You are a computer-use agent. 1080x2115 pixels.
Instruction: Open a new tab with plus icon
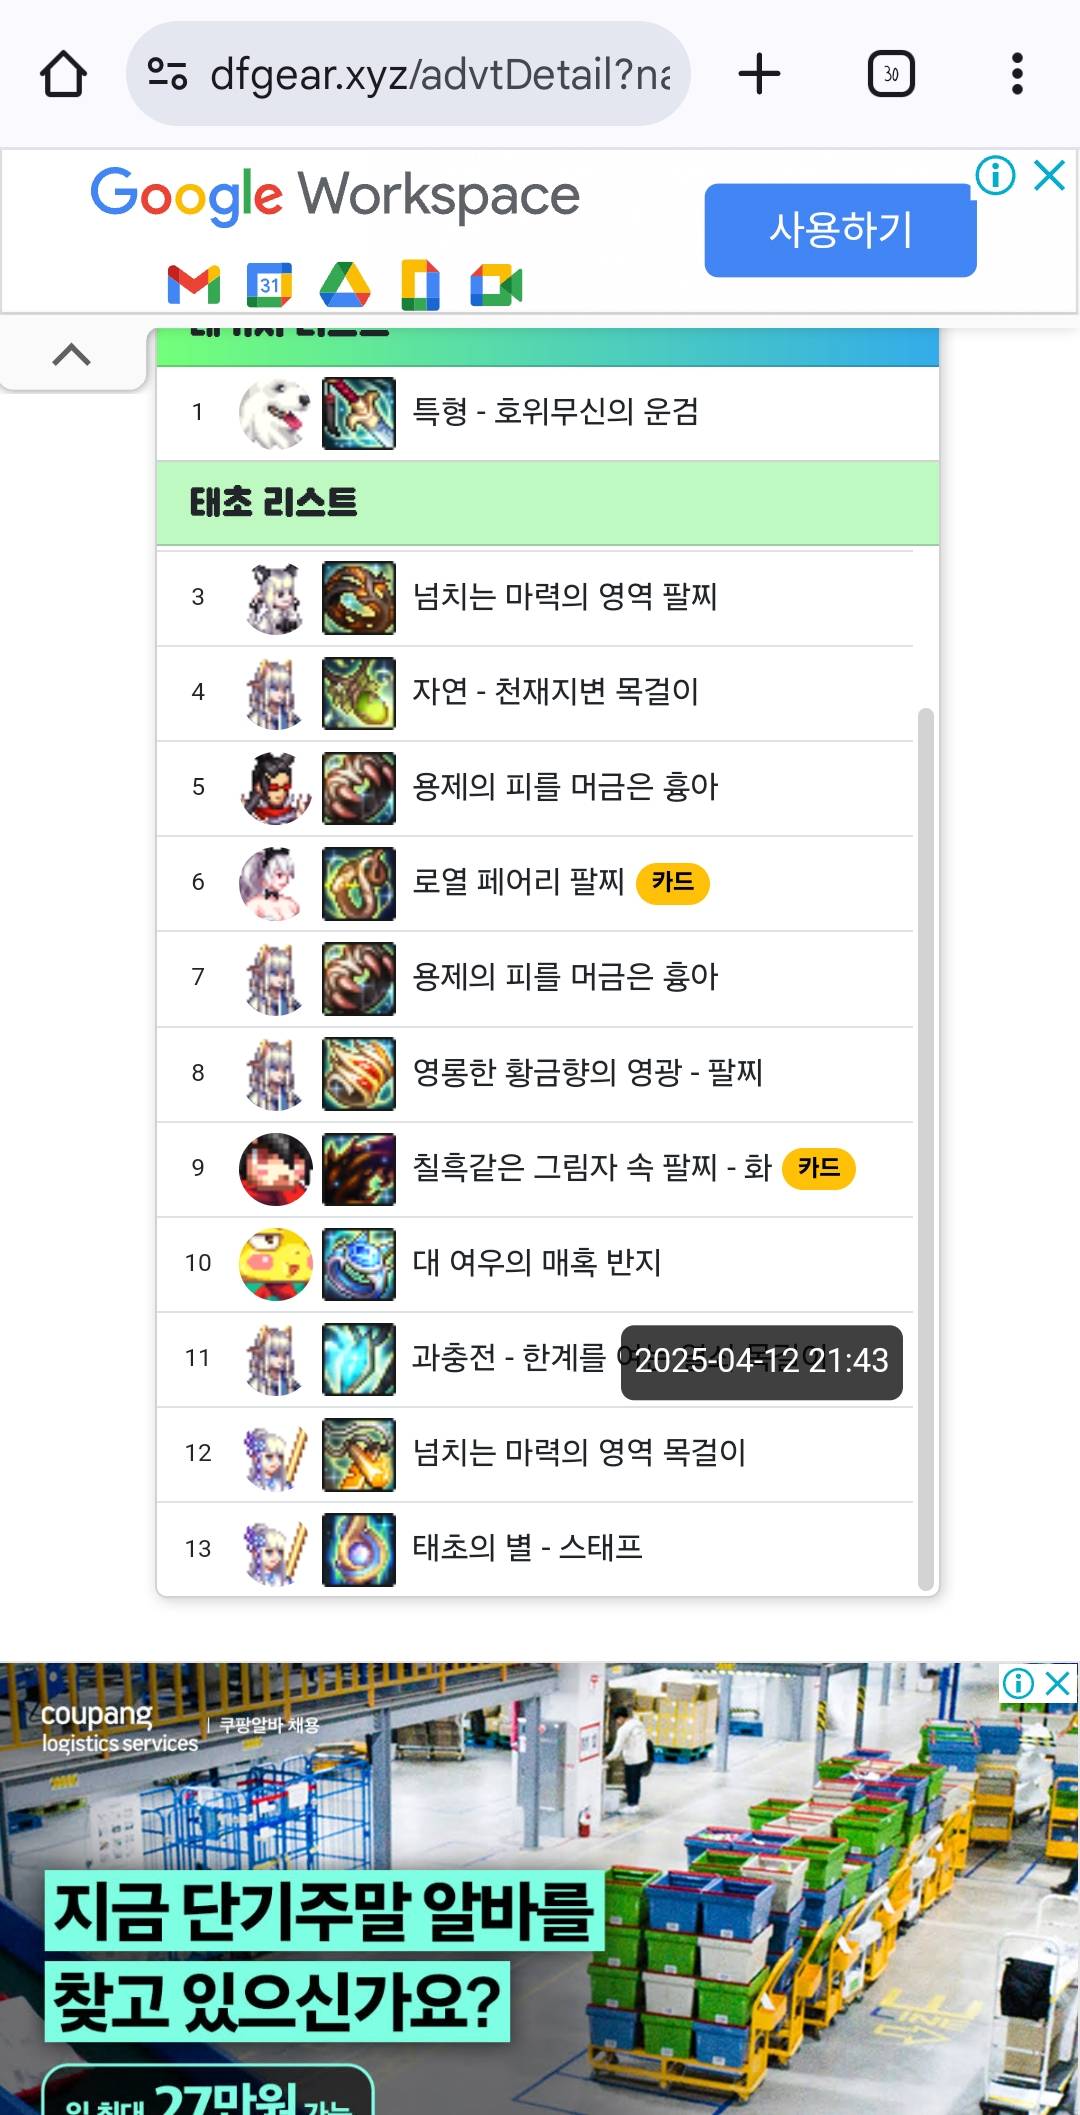[759, 74]
